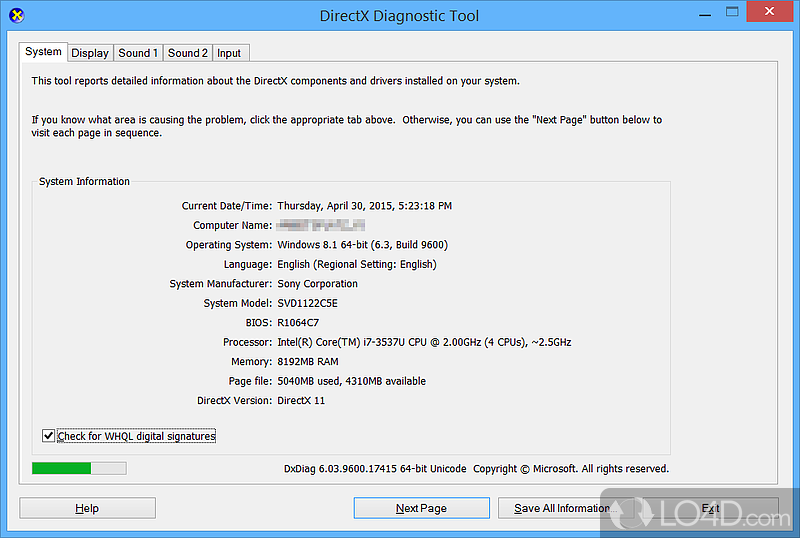The height and width of the screenshot is (538, 800).
Task: Click the DirectX 11 version value
Action: (301, 401)
